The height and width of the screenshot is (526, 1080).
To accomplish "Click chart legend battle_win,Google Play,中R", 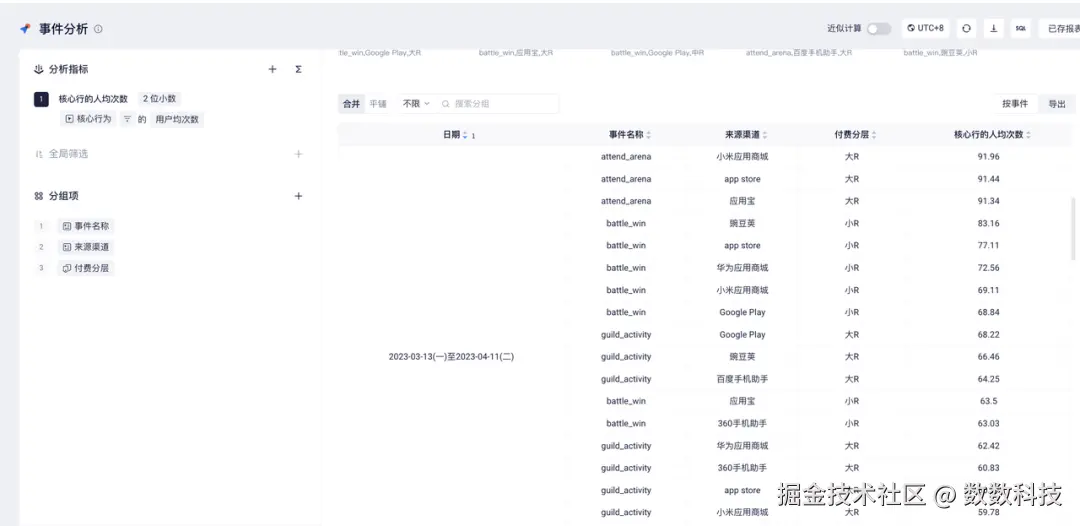I will pyautogui.click(x=657, y=52).
